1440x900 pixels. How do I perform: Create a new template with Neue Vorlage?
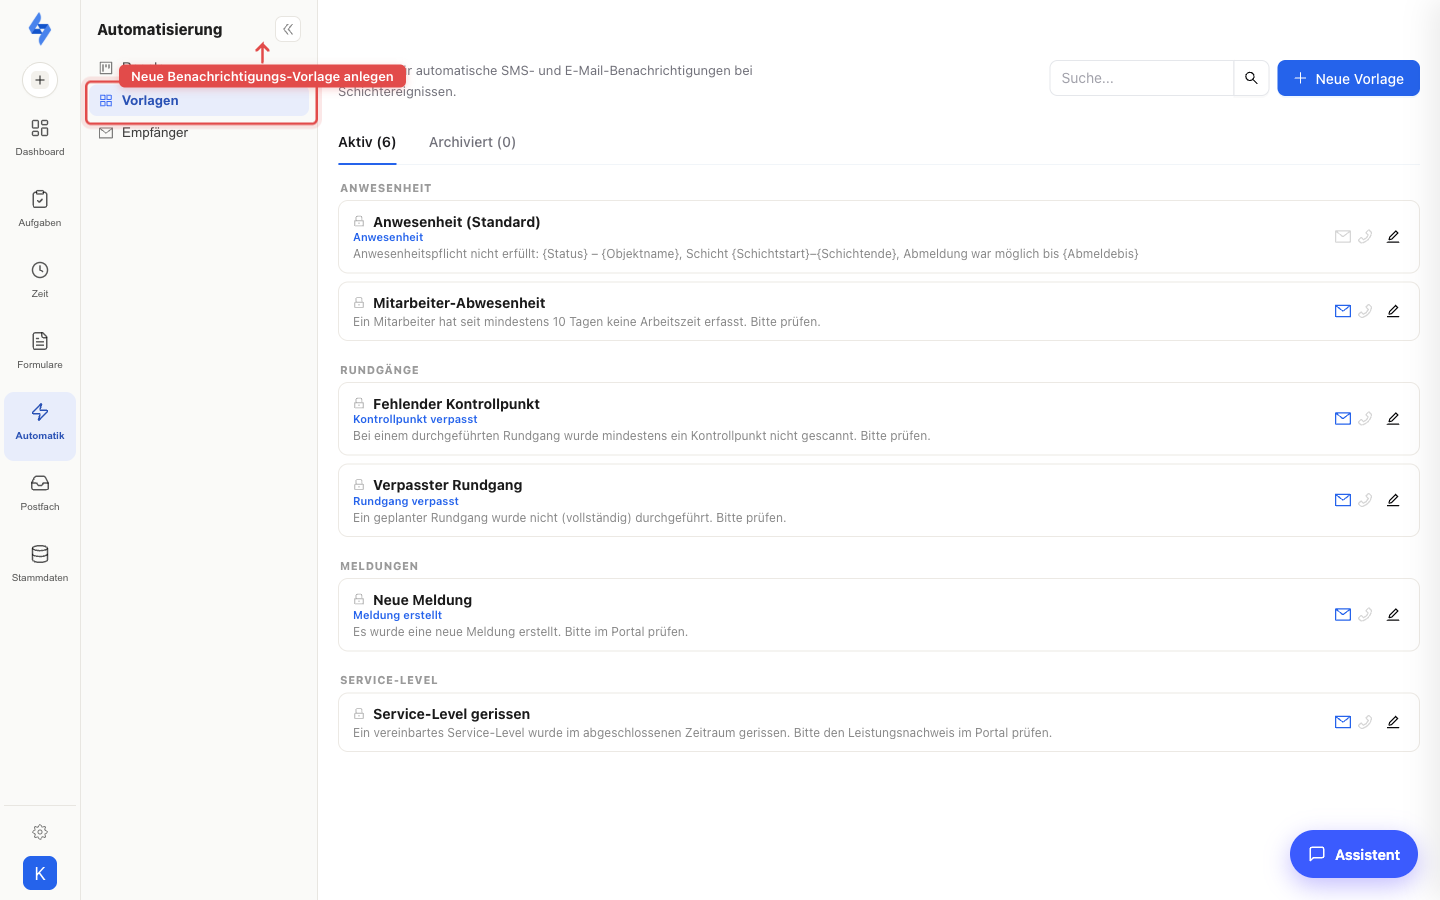pos(1348,78)
